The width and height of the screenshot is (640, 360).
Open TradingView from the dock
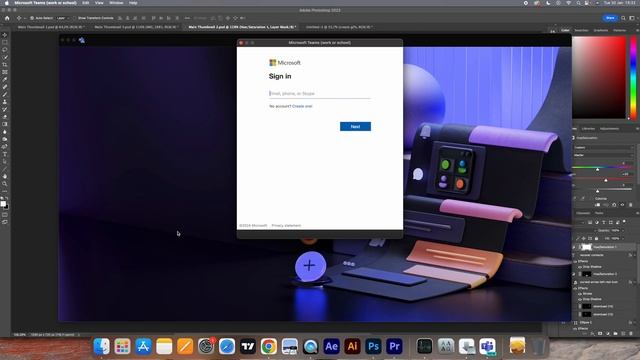248,347
